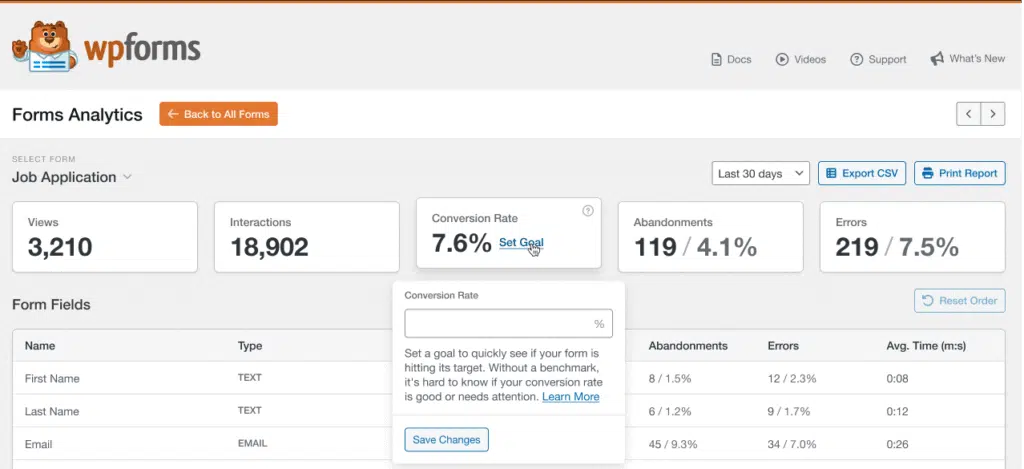Expand the Job Application form selector
This screenshot has width=1024, height=469.
(72, 177)
